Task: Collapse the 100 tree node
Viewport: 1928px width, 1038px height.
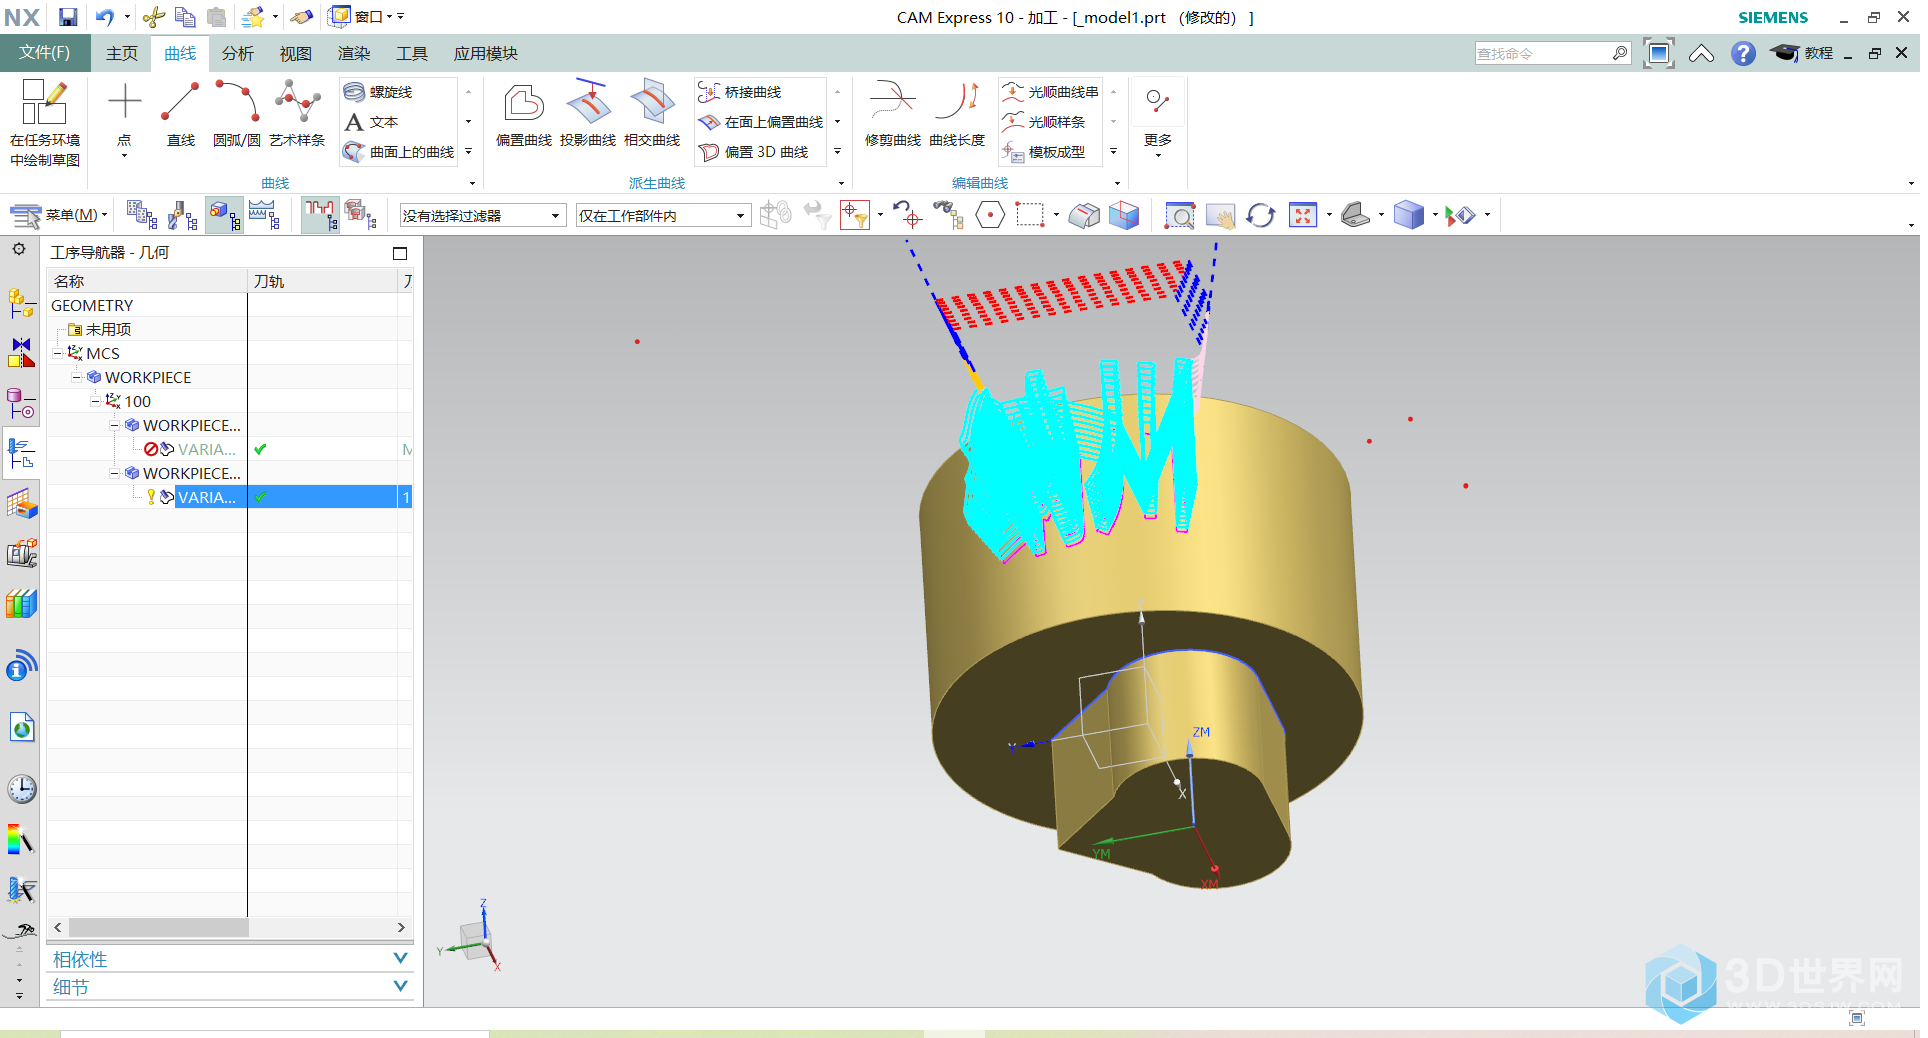Action: pos(96,401)
